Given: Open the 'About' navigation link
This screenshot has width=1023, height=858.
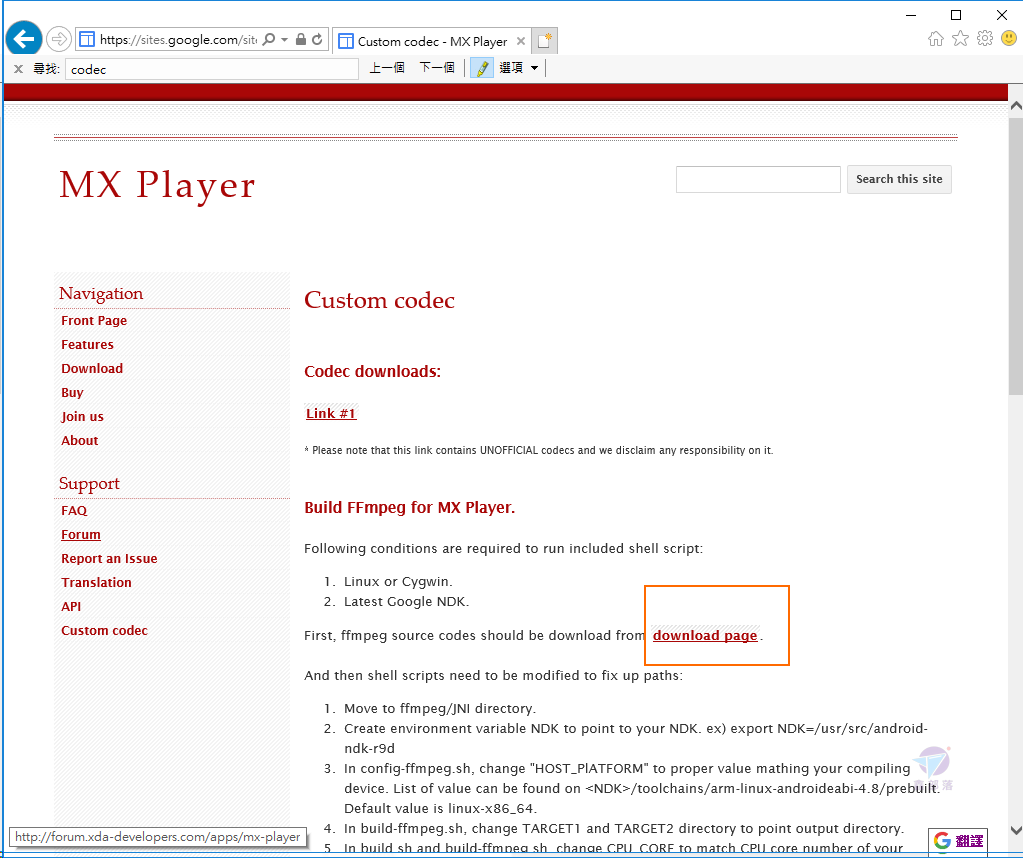Looking at the screenshot, I should (80, 440).
